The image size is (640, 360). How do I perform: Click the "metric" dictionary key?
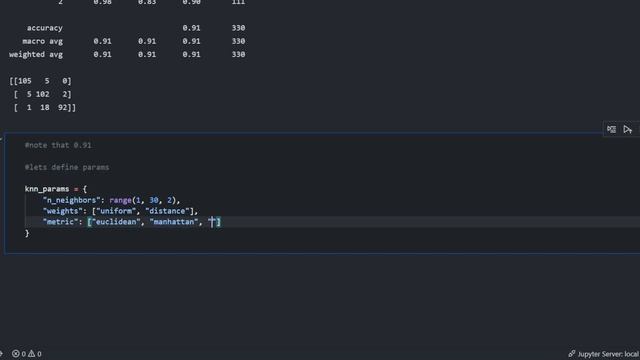pyautogui.click(x=60, y=222)
